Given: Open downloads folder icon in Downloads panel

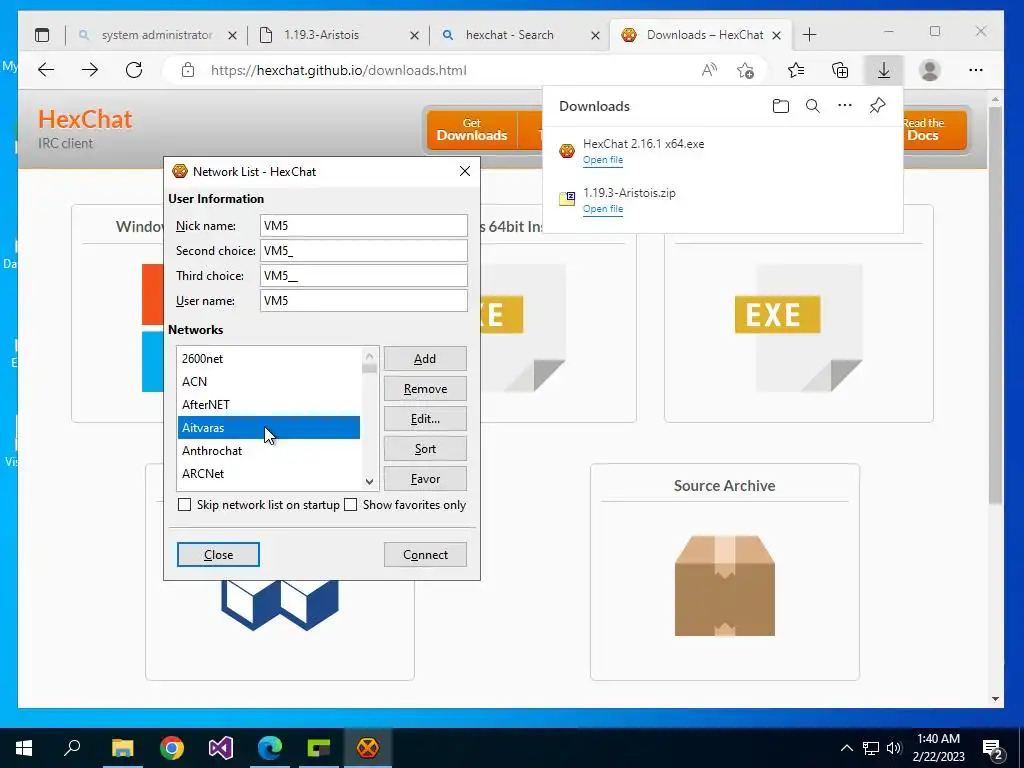Looking at the screenshot, I should [x=780, y=106].
